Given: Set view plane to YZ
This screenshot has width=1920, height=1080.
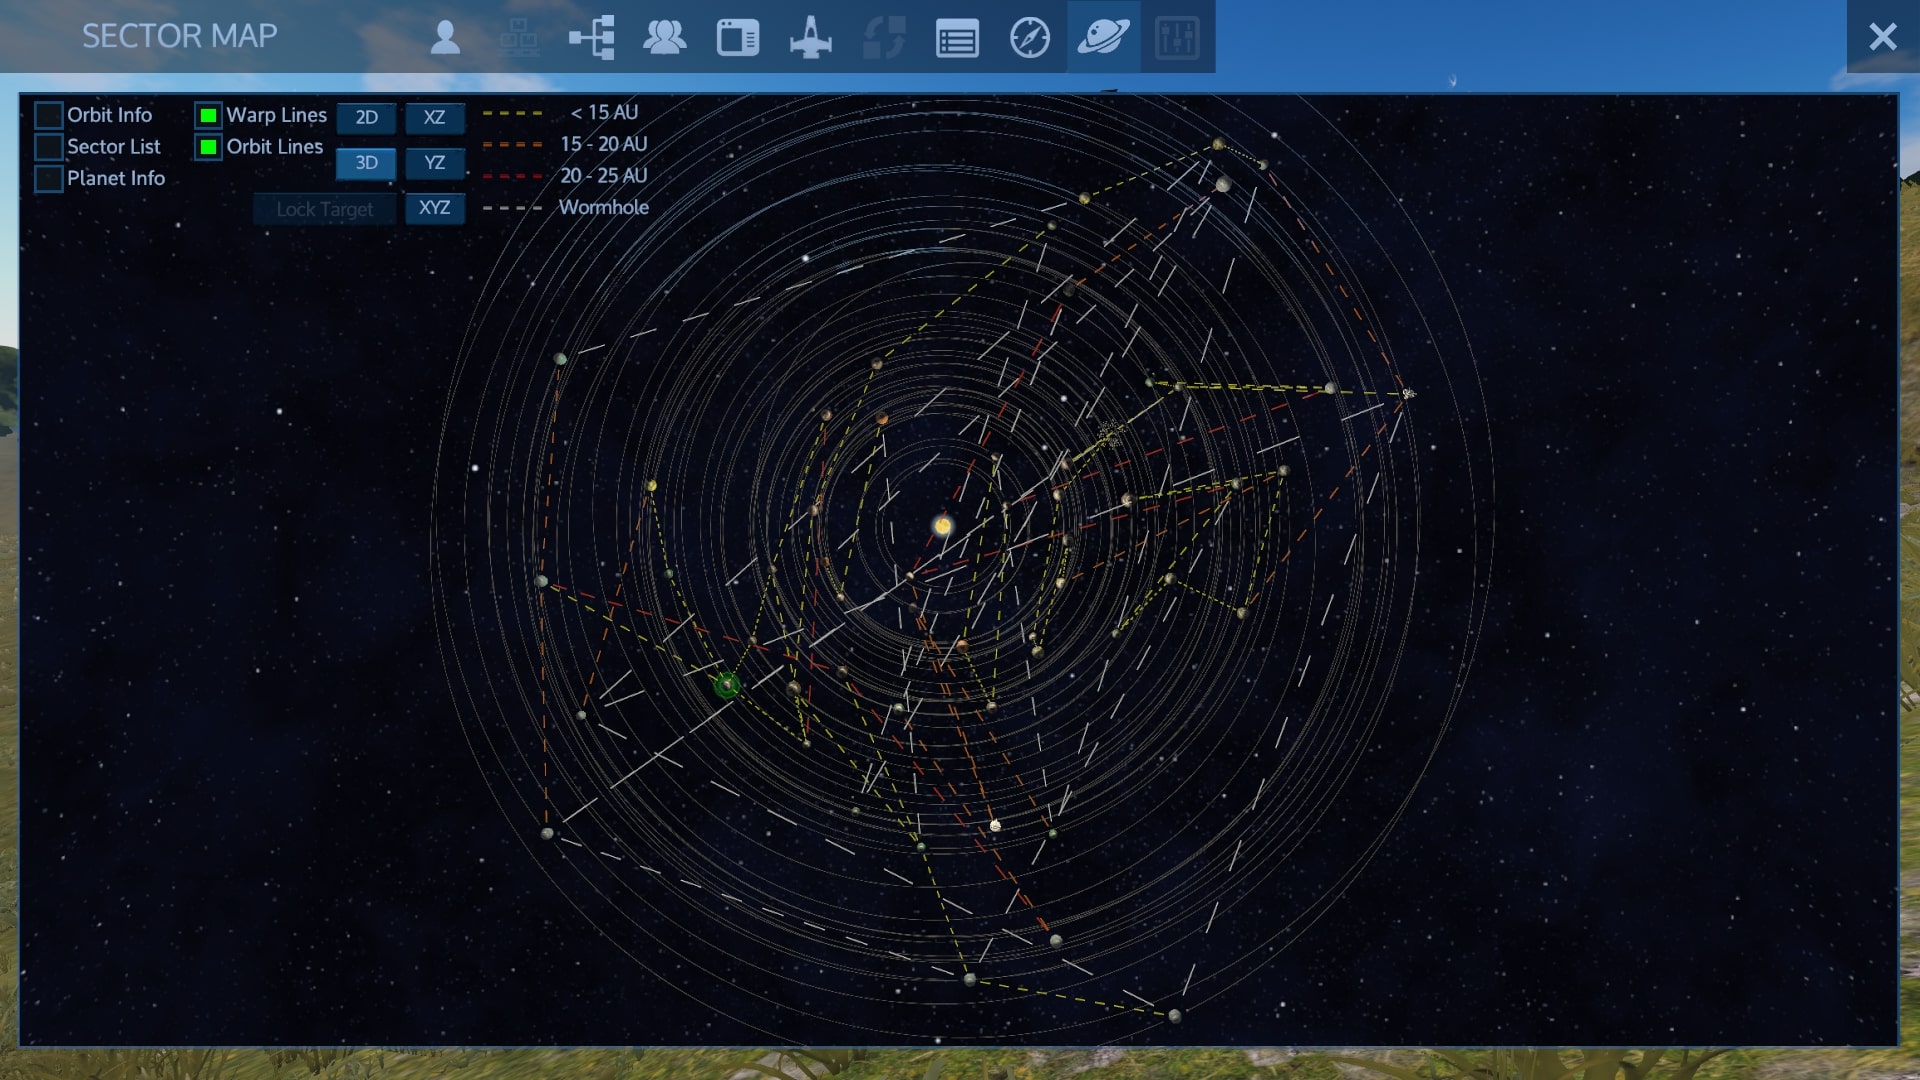Looking at the screenshot, I should tap(434, 163).
